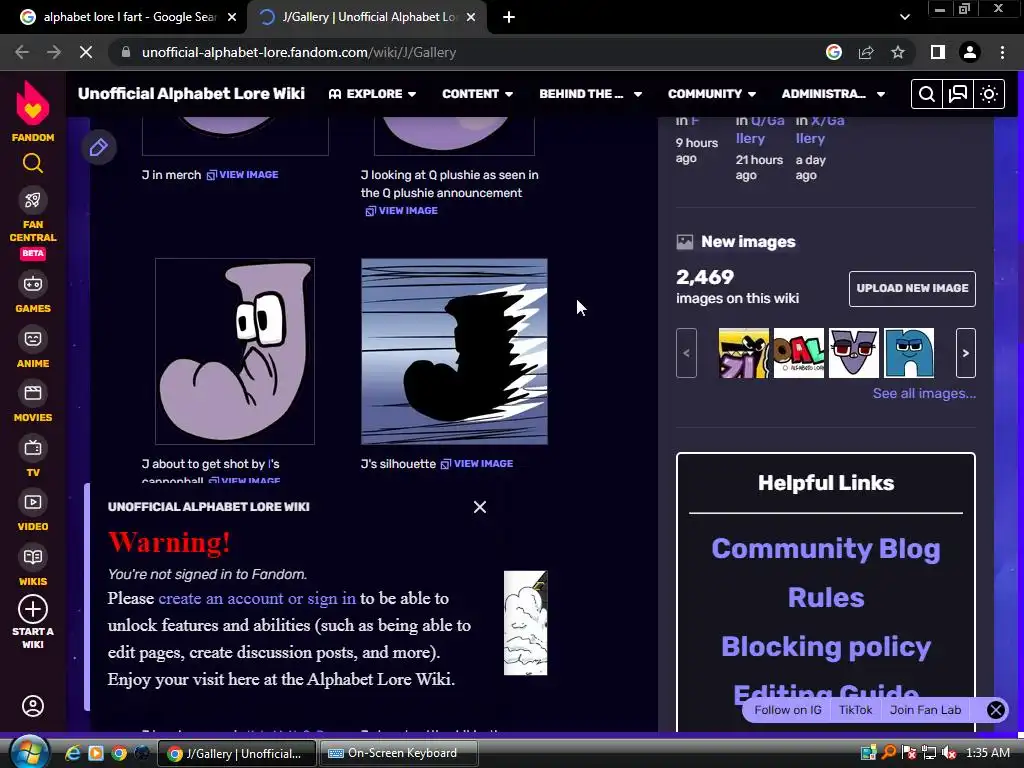Click the address bar URL field
Screen dimensions: 1024x768
tap(464, 52)
